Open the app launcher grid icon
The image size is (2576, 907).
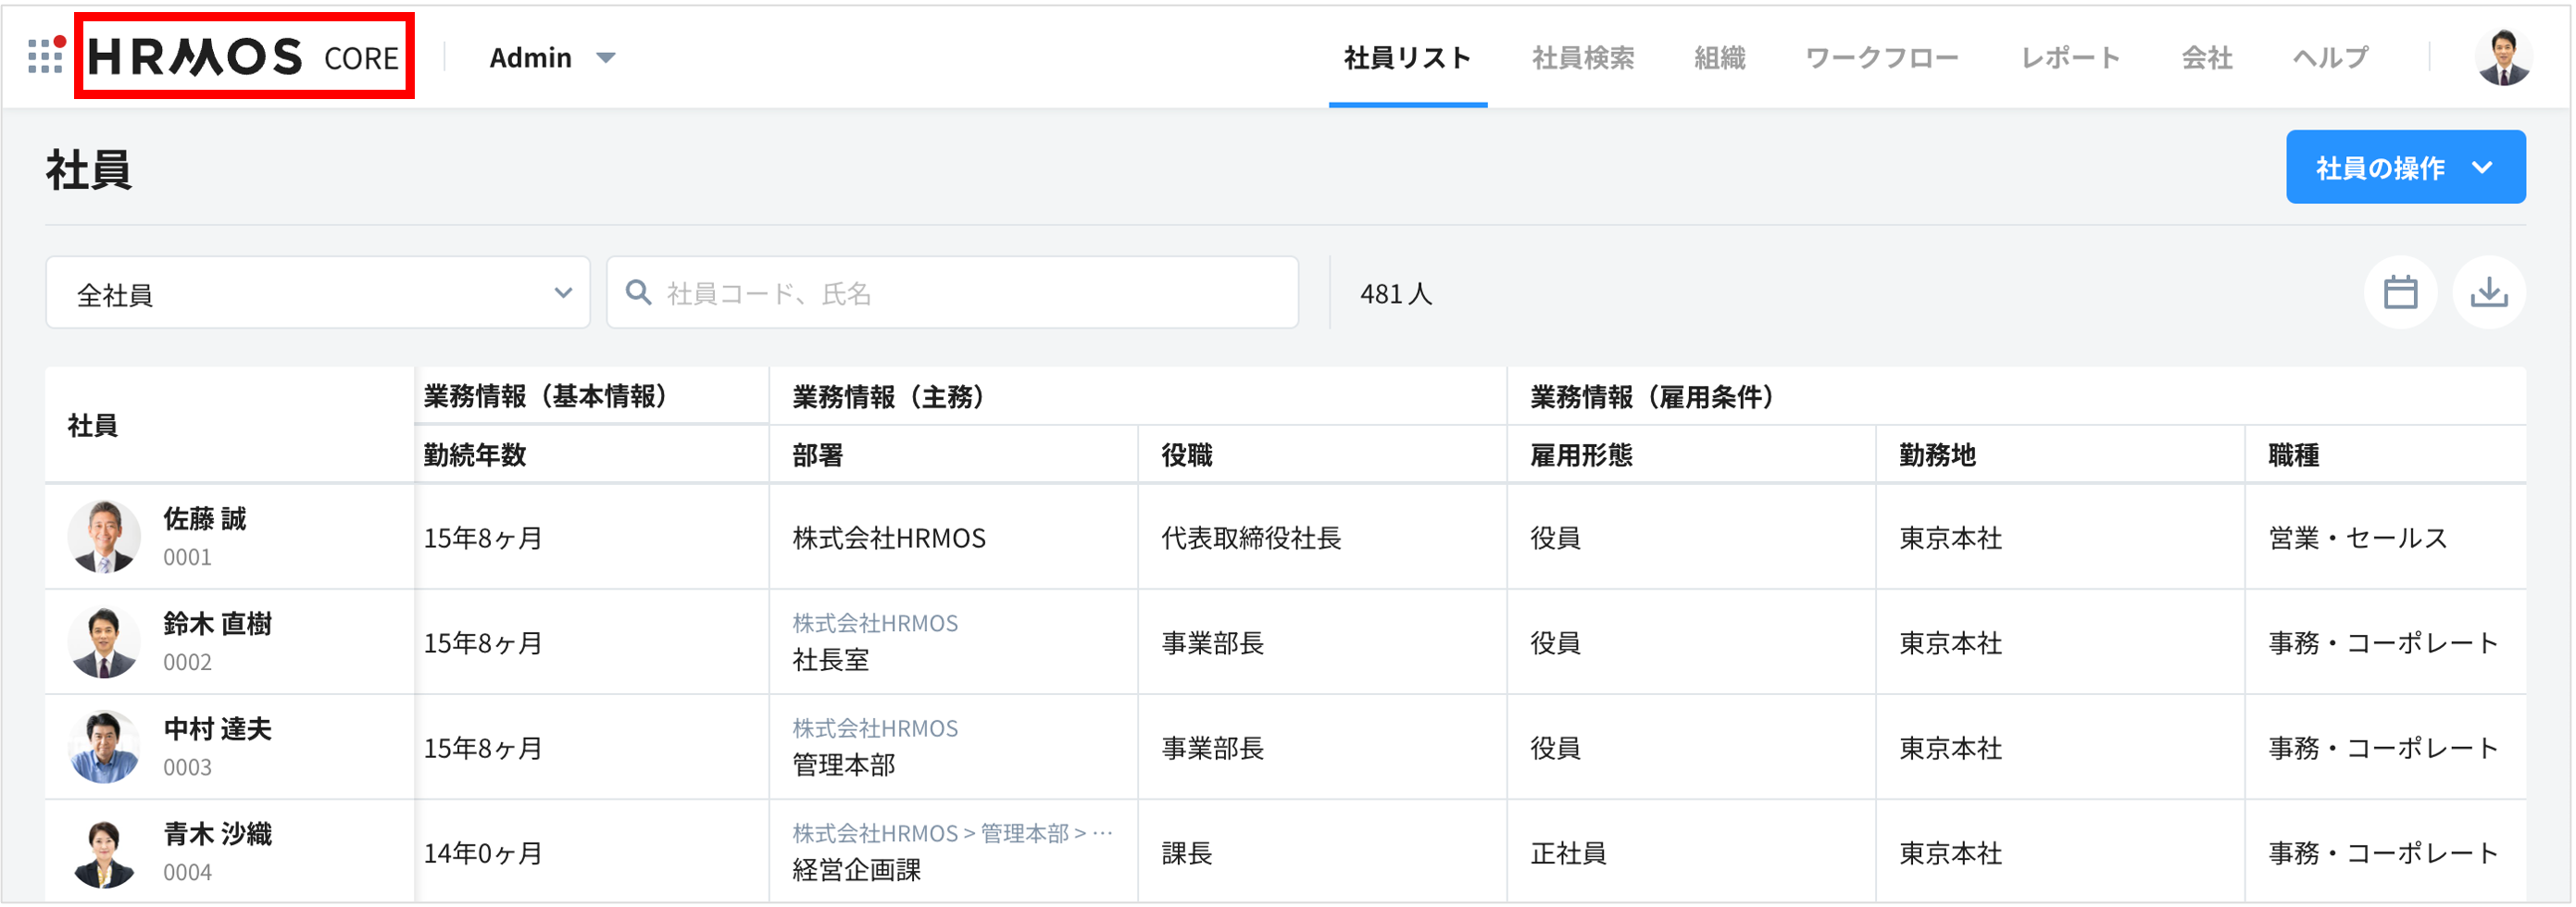[x=45, y=56]
